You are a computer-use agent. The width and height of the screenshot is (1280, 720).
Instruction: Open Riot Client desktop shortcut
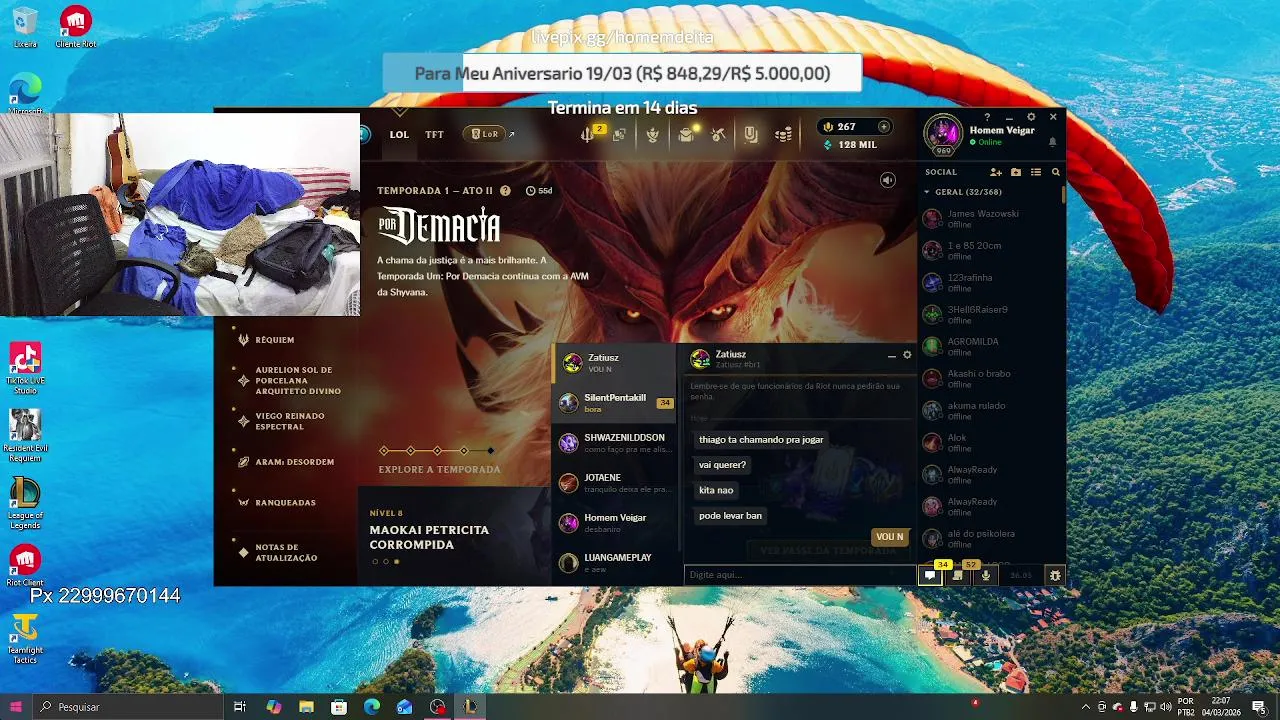pos(25,565)
